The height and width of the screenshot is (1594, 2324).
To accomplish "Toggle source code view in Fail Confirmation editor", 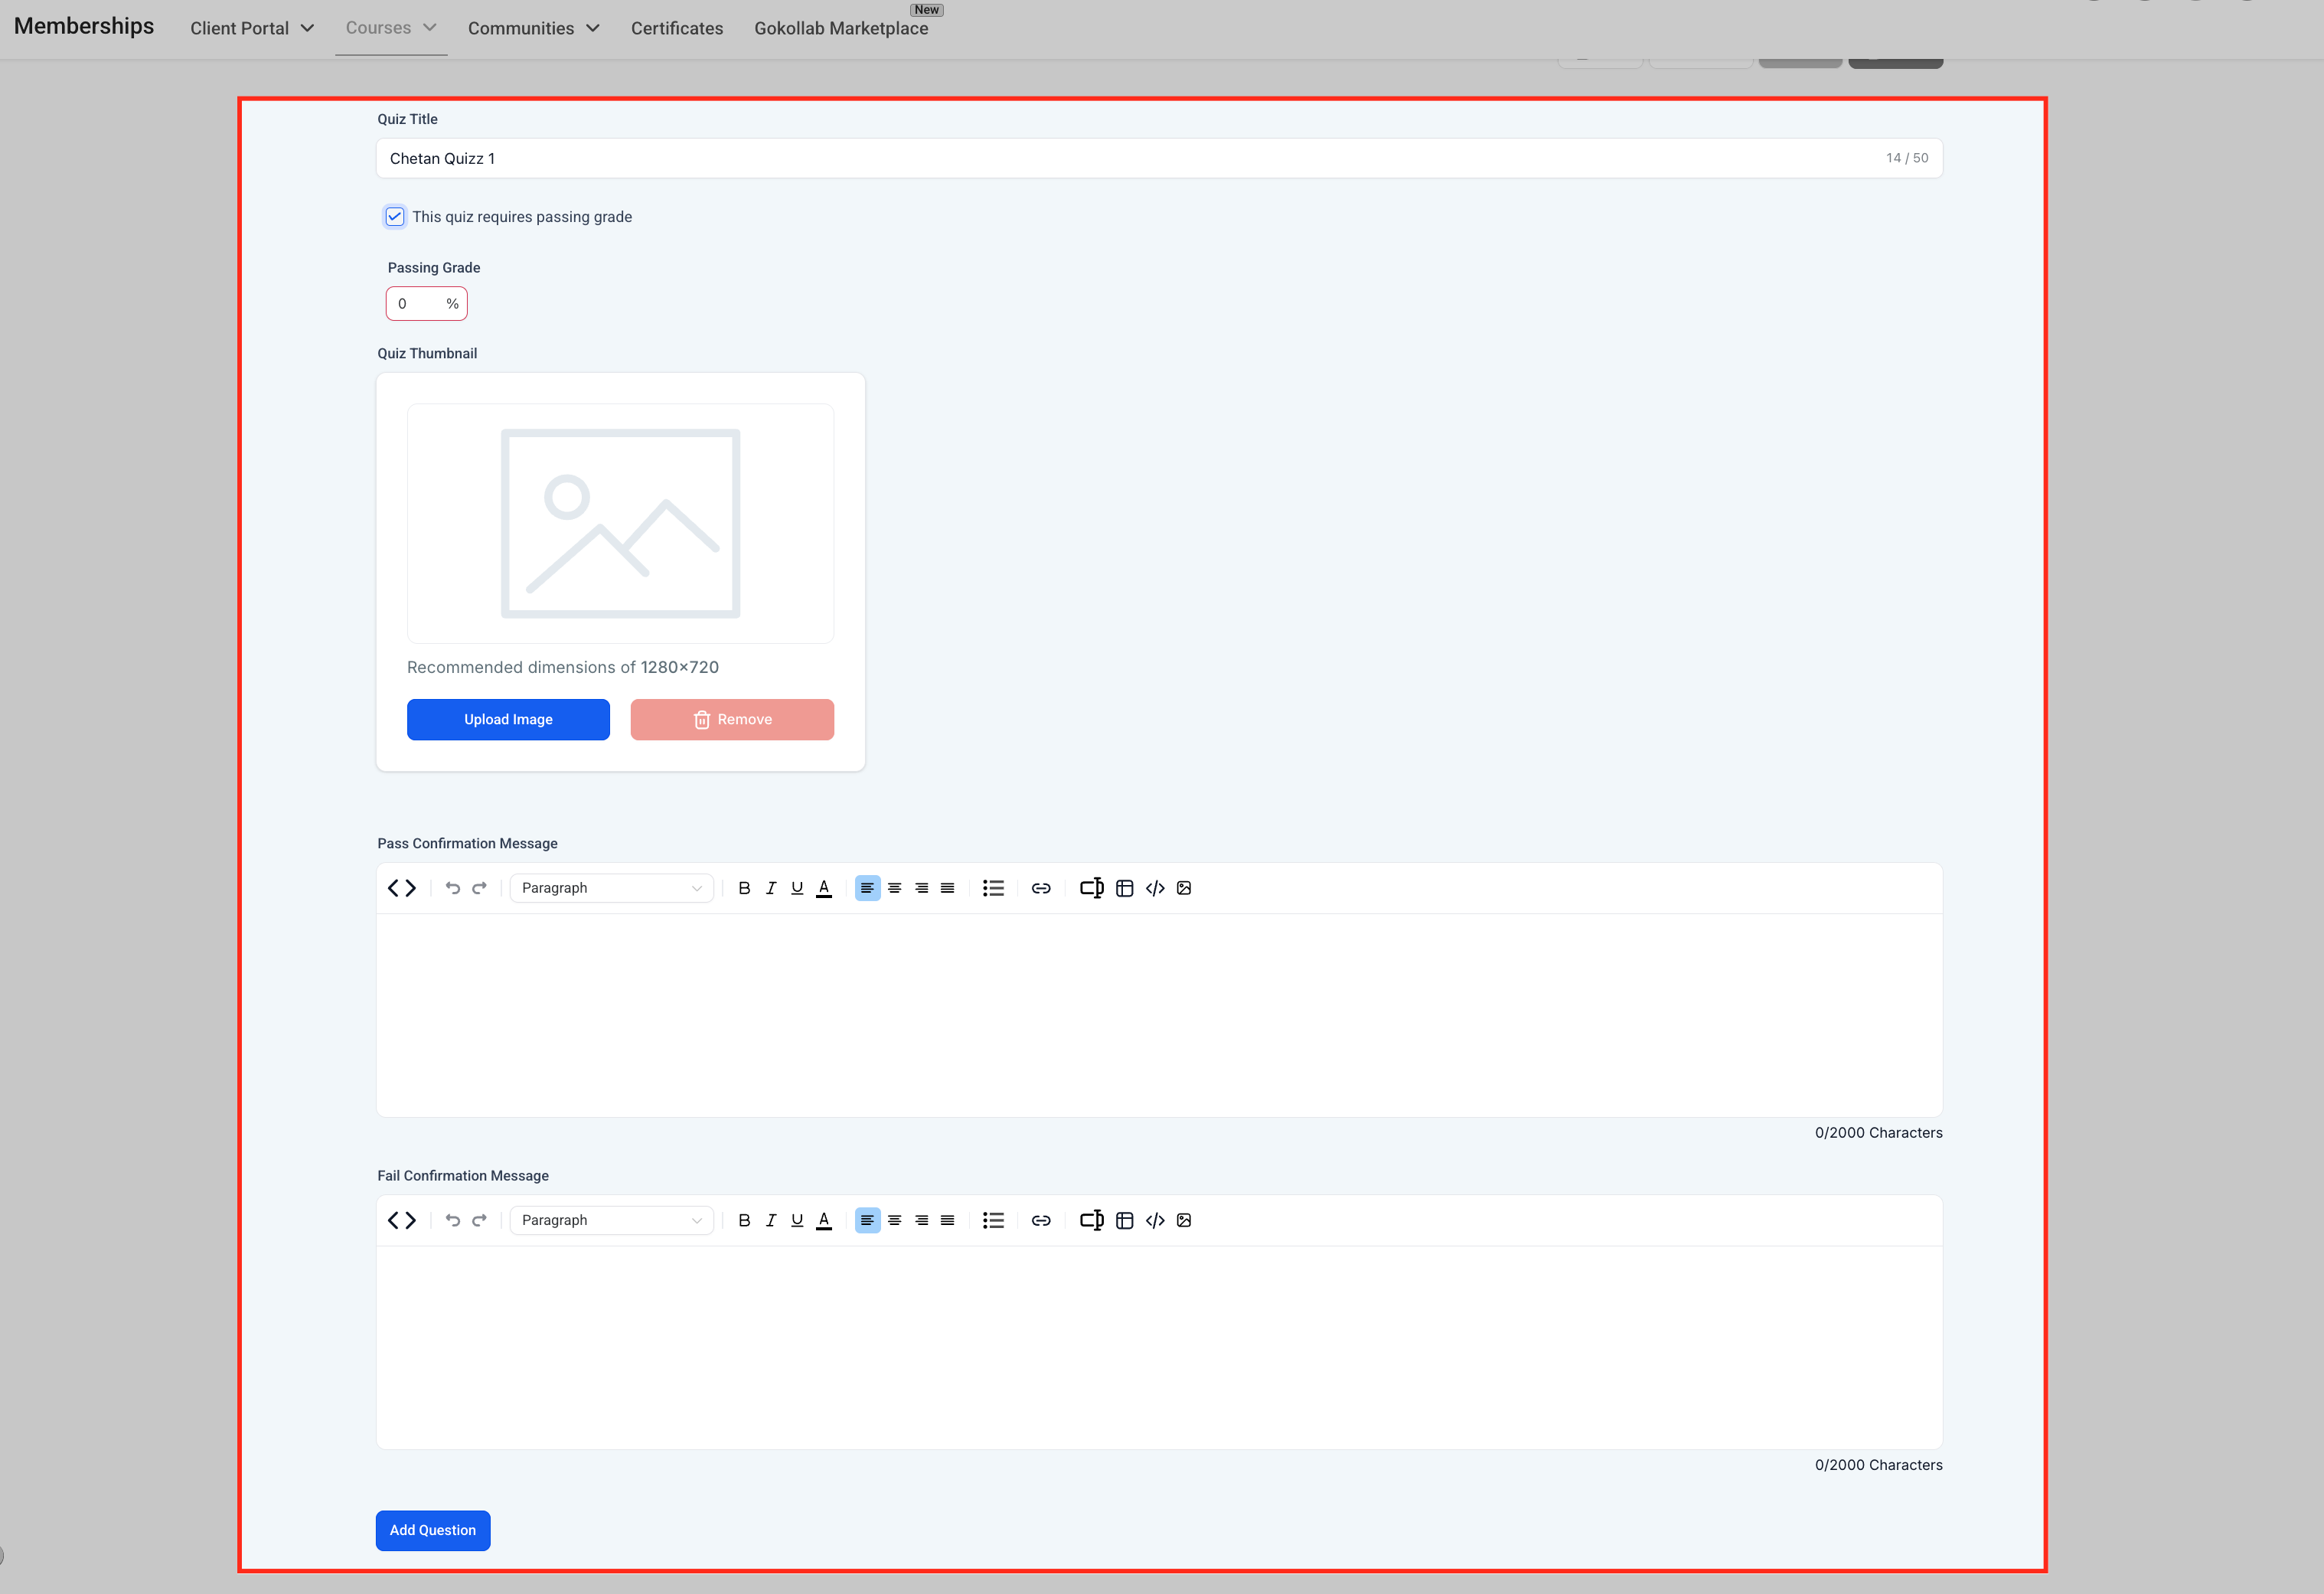I will (402, 1220).
